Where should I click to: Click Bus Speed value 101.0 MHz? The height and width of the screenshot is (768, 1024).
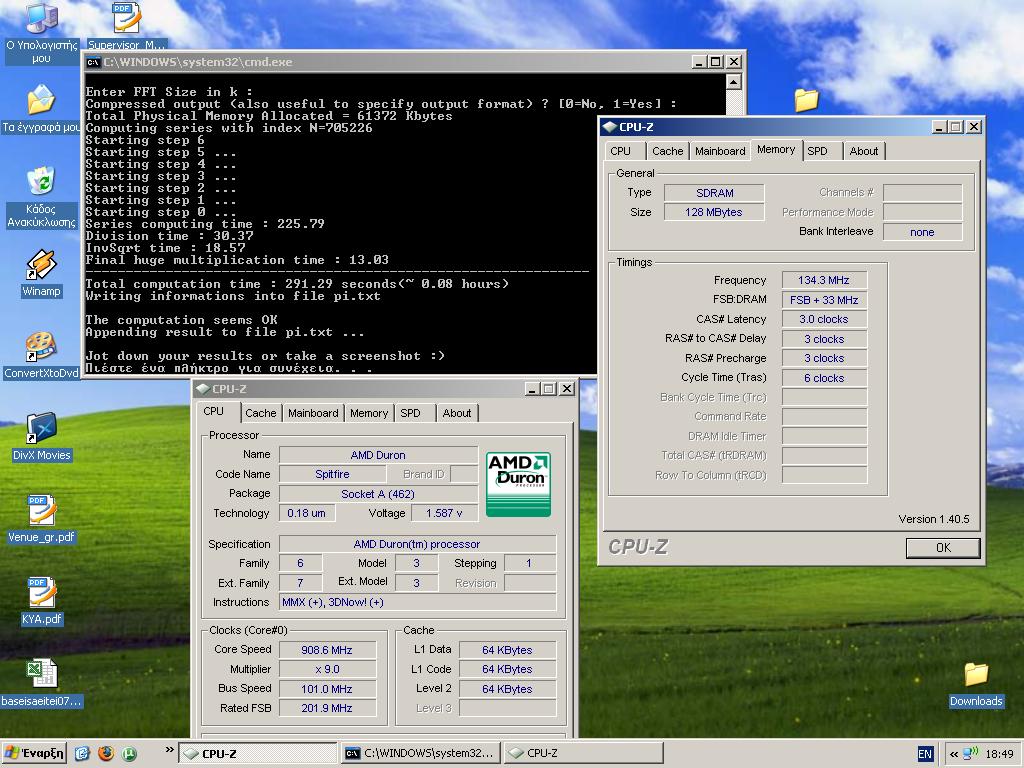click(327, 689)
